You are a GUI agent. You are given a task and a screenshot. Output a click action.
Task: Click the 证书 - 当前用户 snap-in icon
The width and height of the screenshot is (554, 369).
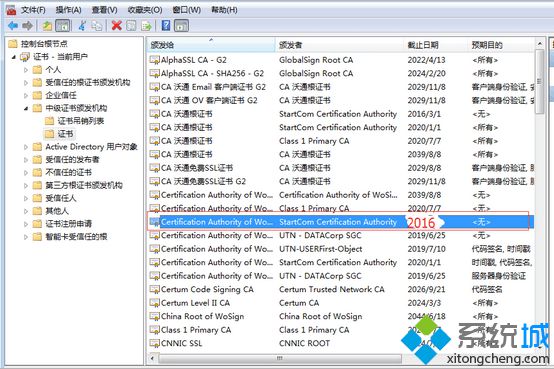pyautogui.click(x=25, y=57)
